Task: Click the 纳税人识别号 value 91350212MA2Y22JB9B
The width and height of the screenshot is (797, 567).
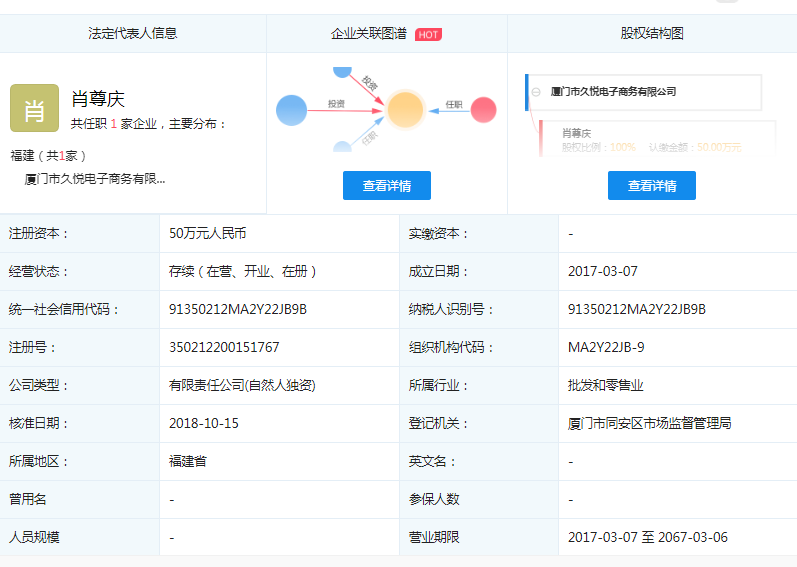Action: pyautogui.click(x=637, y=309)
